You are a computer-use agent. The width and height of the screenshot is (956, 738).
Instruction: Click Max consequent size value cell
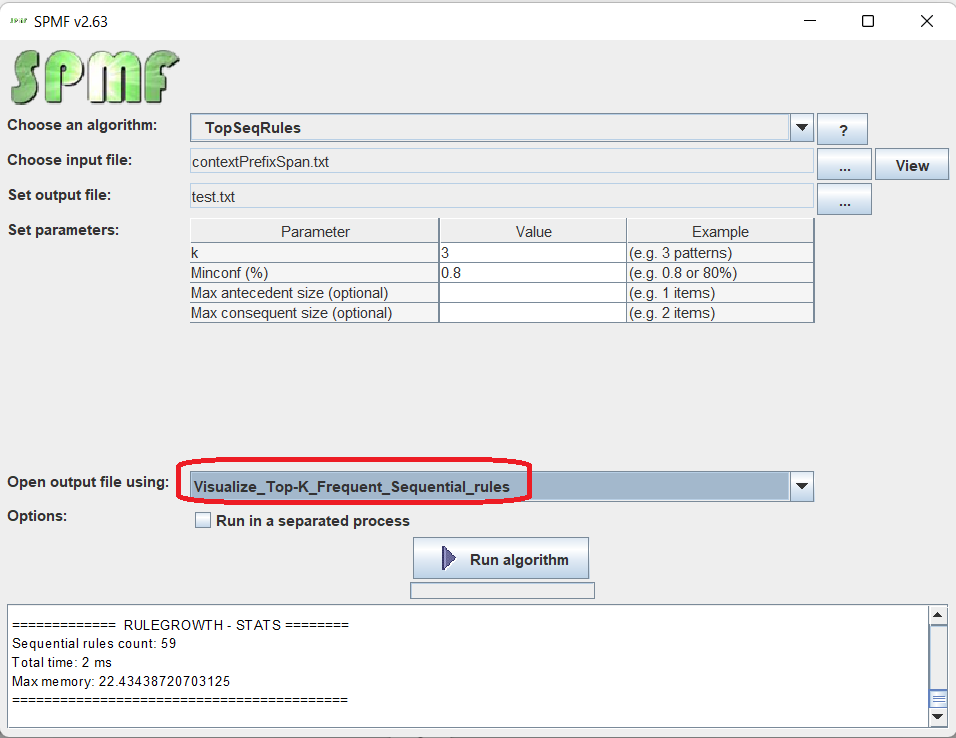pyautogui.click(x=532, y=313)
